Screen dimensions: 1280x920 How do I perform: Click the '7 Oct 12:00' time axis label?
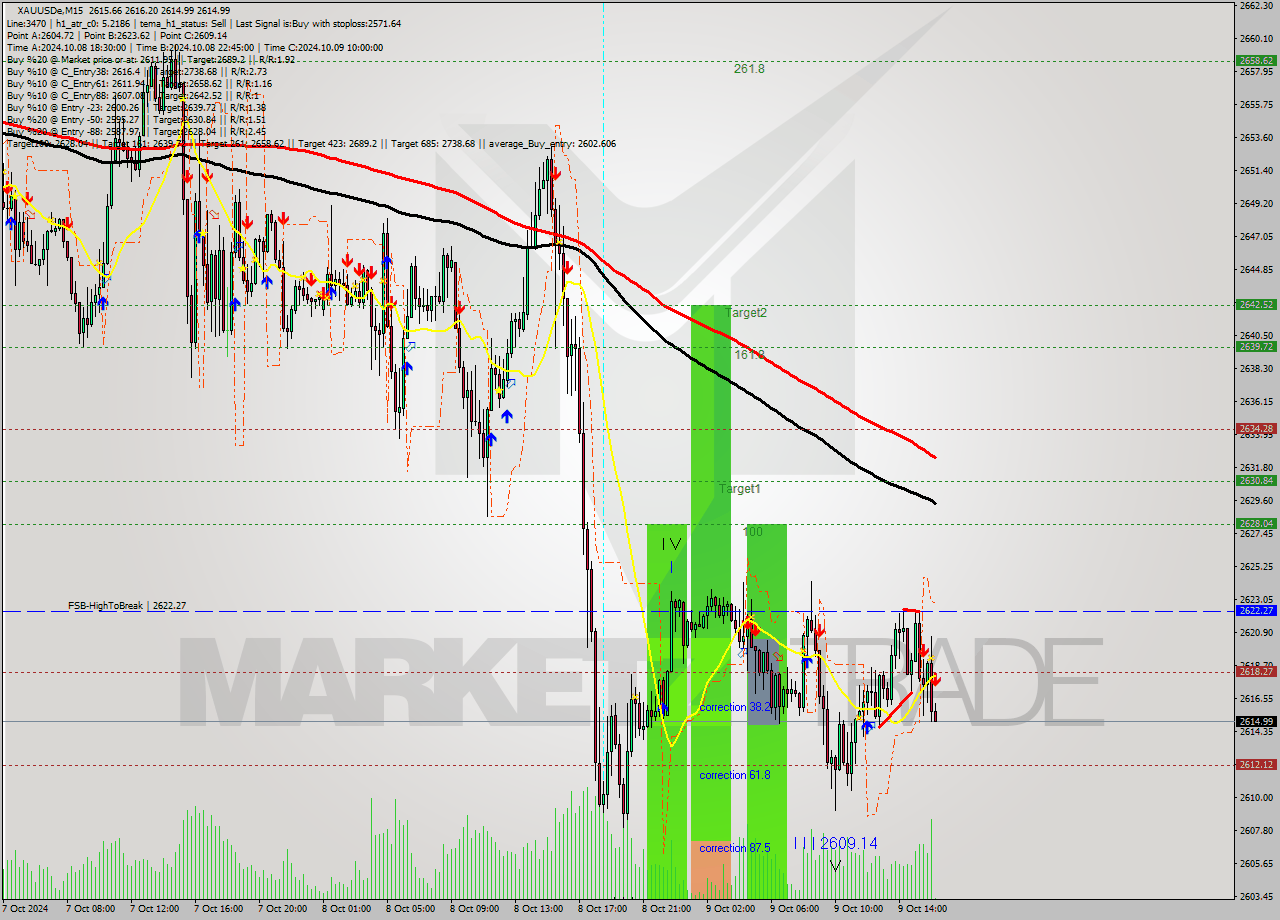tap(155, 909)
